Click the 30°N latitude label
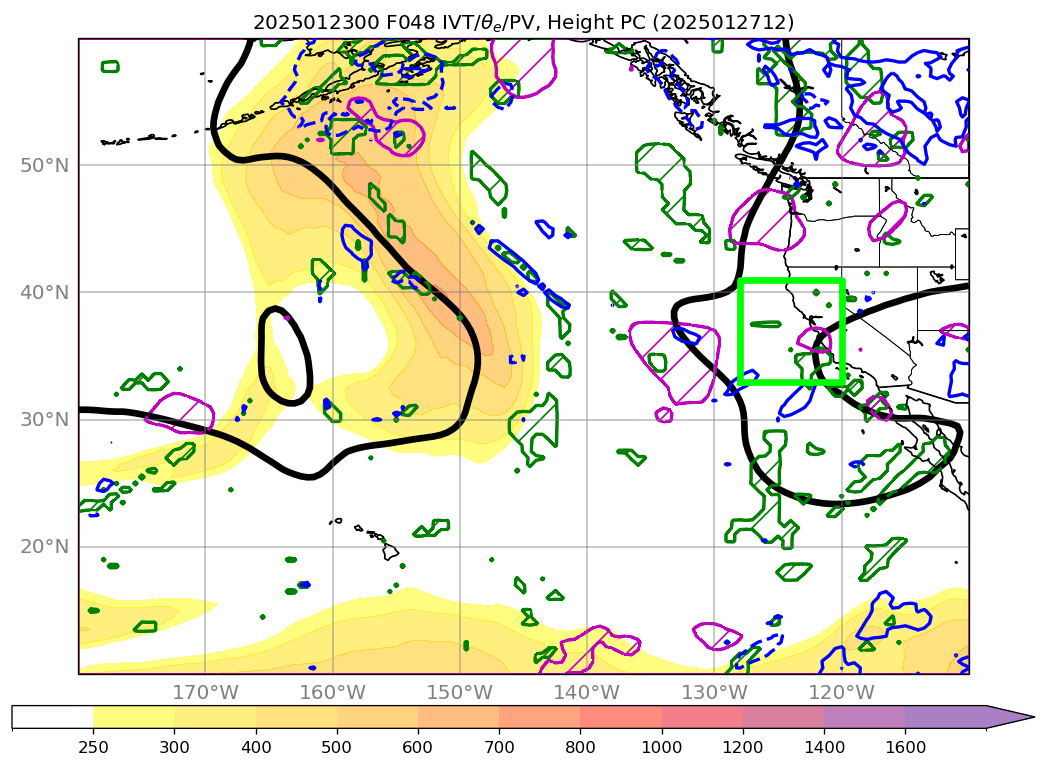This screenshot has height=767, width=1047. (44, 419)
